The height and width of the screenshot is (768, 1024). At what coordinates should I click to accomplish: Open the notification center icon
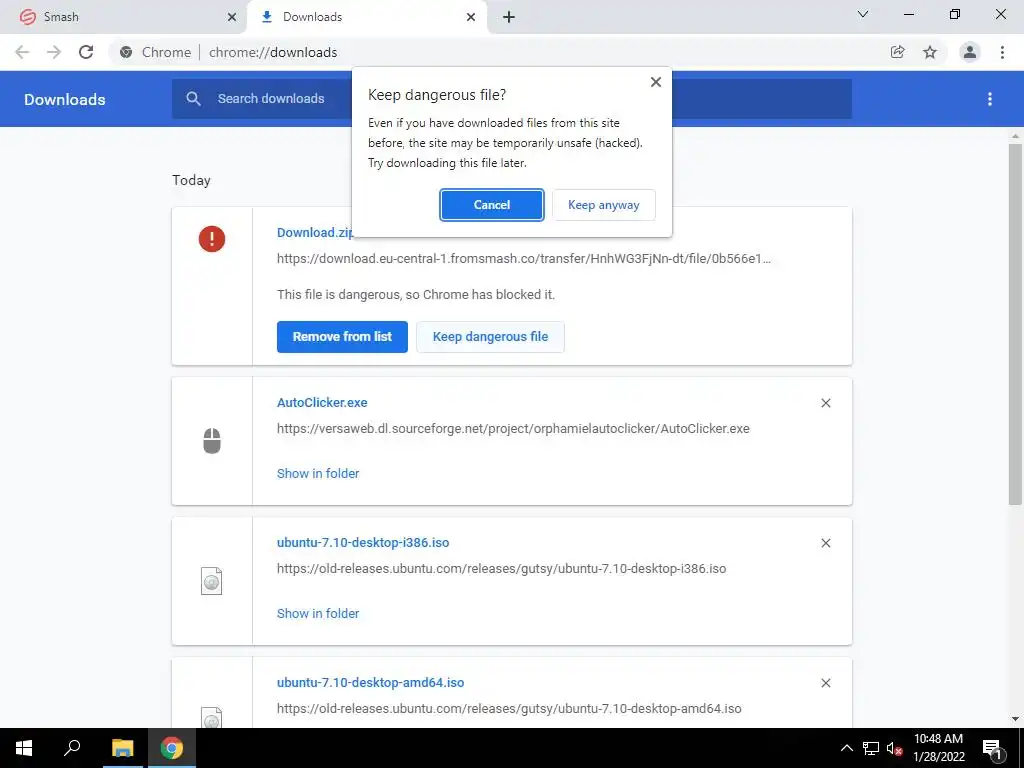pyautogui.click(x=991, y=748)
